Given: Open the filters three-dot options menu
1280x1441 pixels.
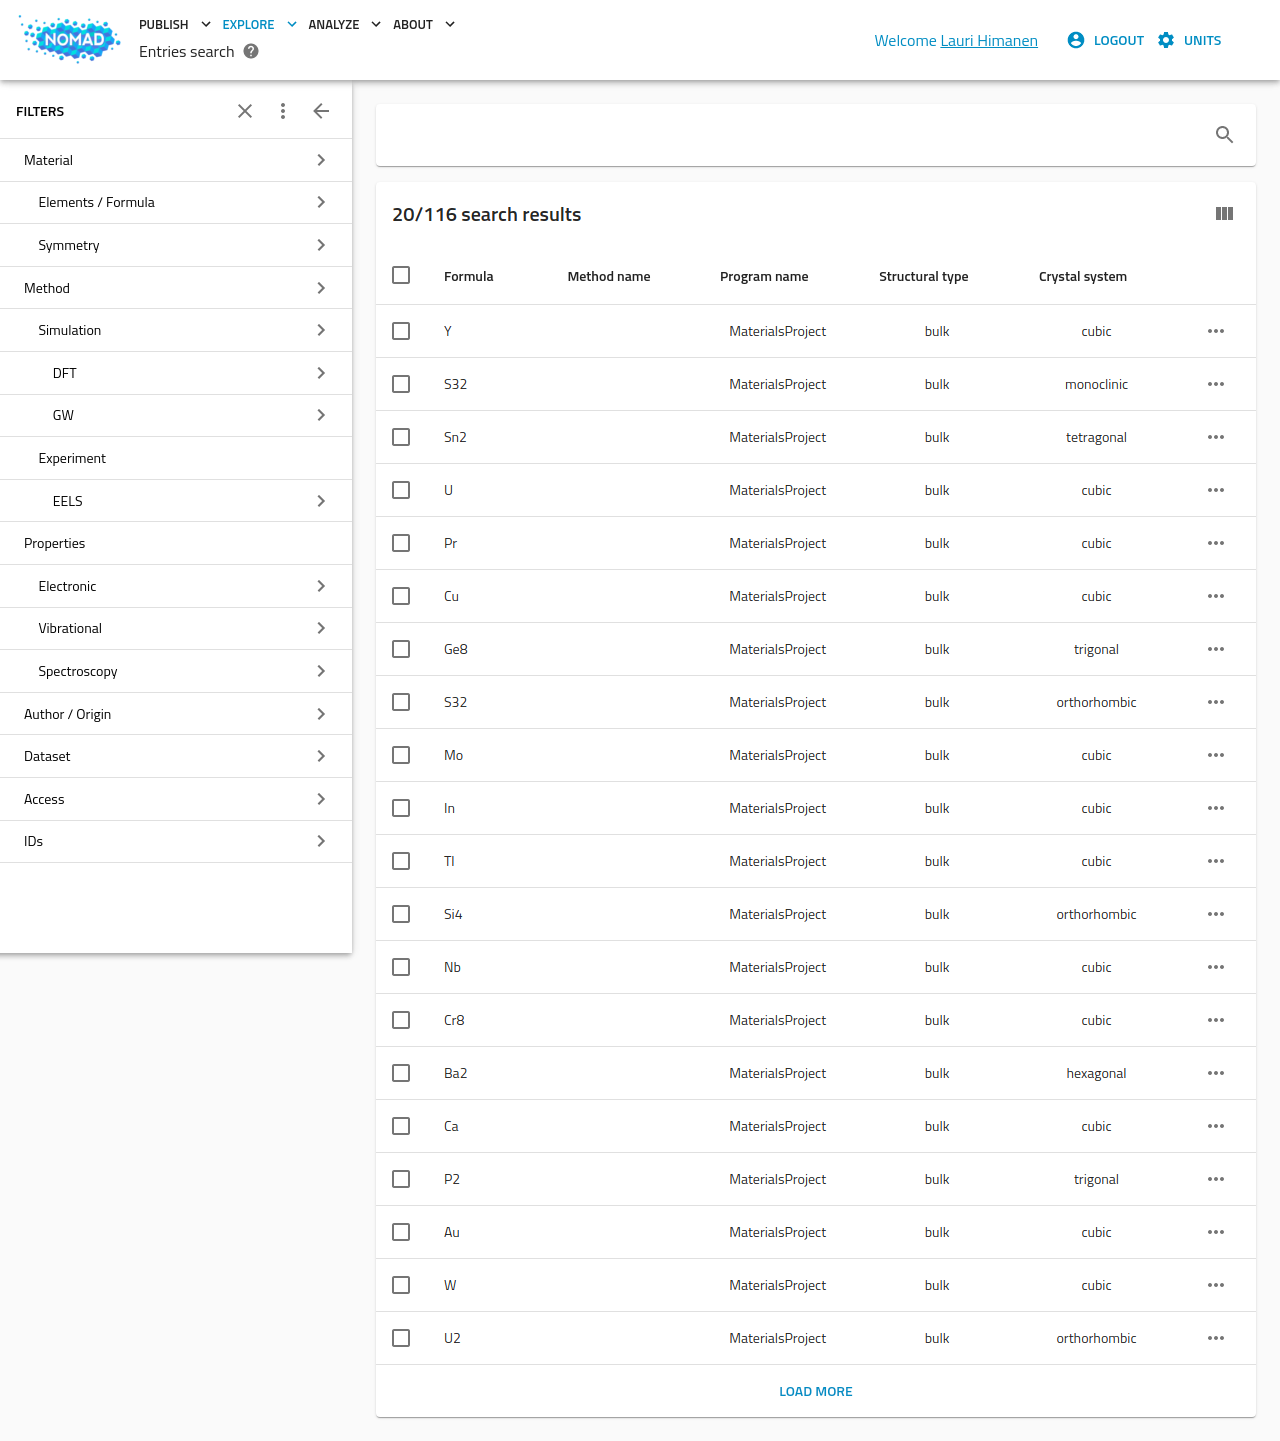Looking at the screenshot, I should point(283,111).
